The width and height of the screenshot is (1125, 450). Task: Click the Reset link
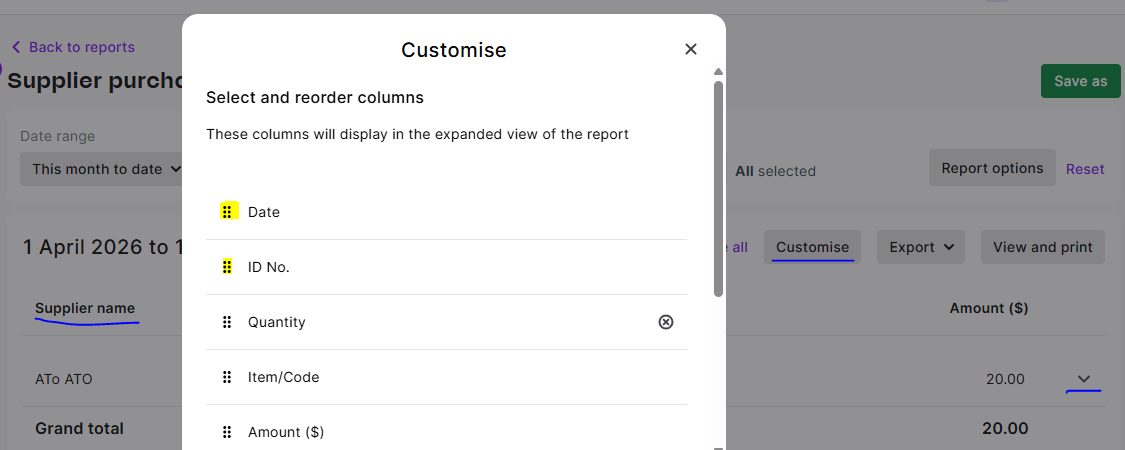pyautogui.click(x=1085, y=169)
